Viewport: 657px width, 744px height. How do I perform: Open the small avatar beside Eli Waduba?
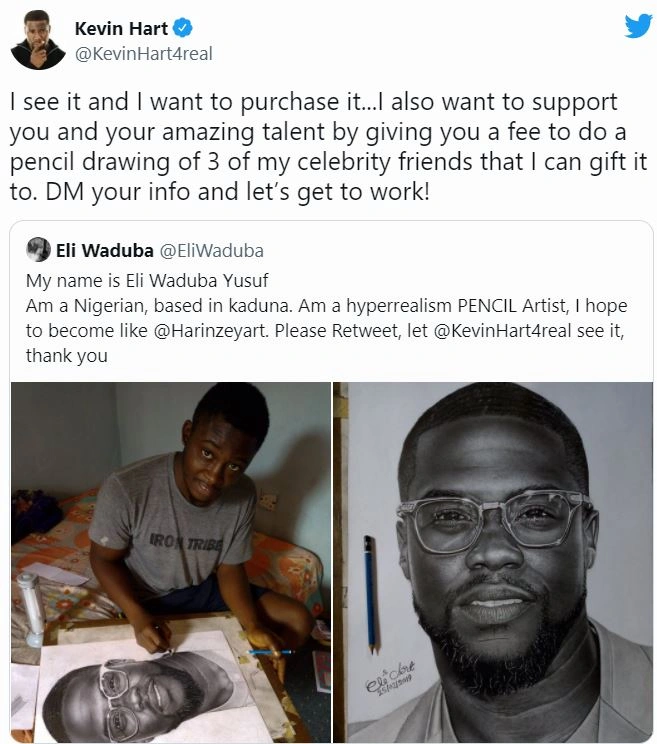(39, 250)
